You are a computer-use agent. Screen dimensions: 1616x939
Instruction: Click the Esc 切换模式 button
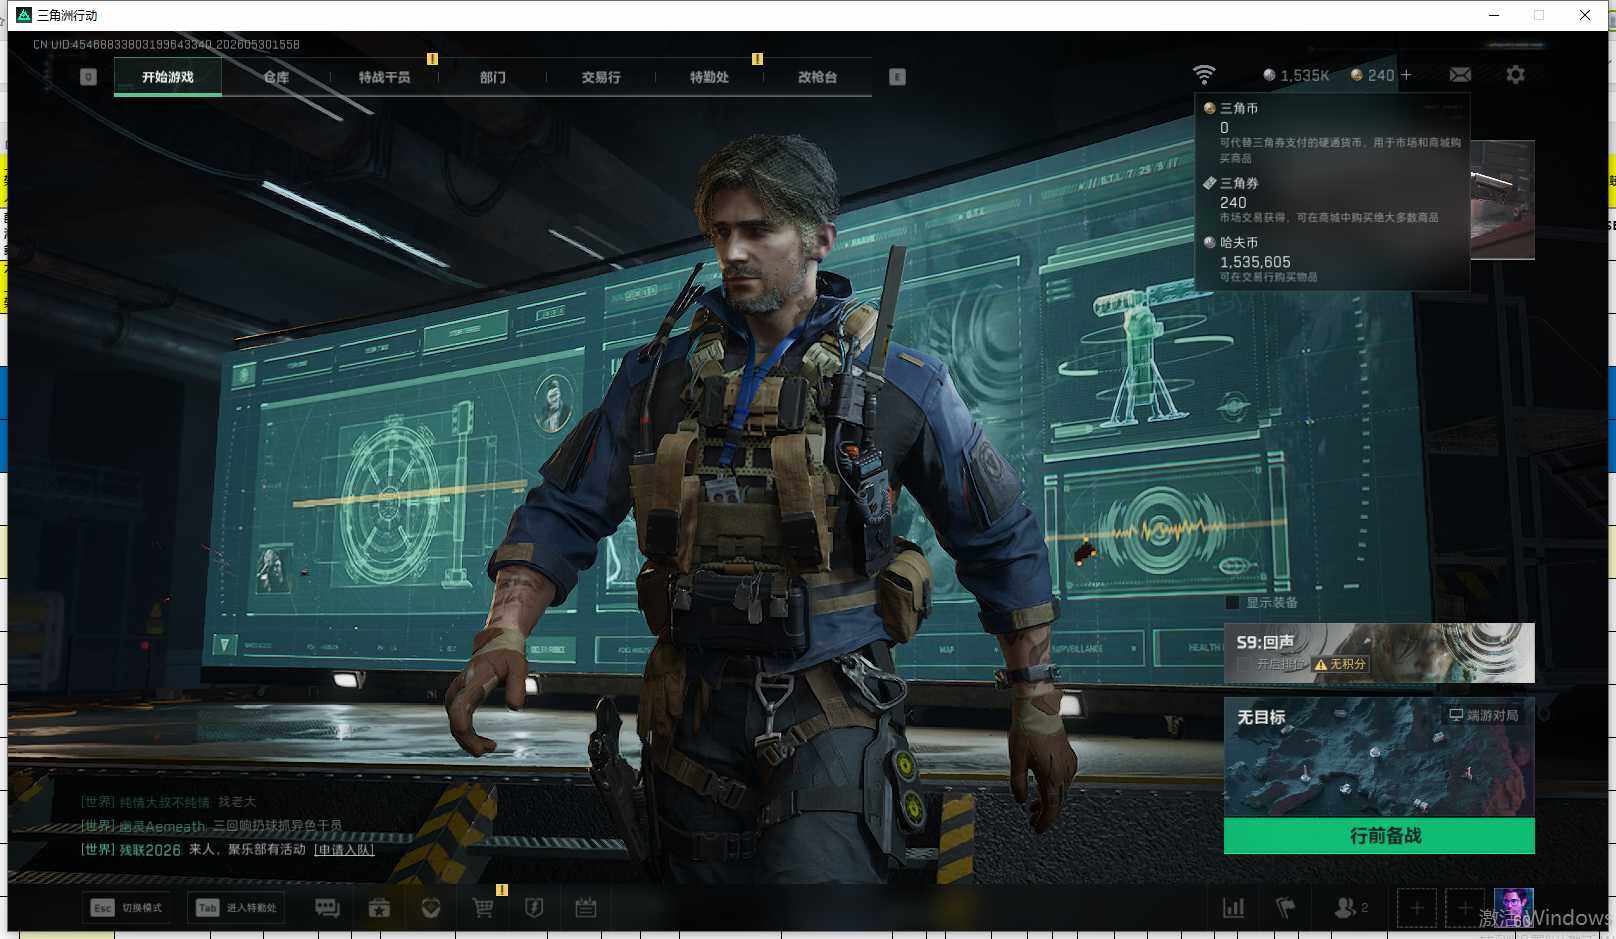coord(127,908)
